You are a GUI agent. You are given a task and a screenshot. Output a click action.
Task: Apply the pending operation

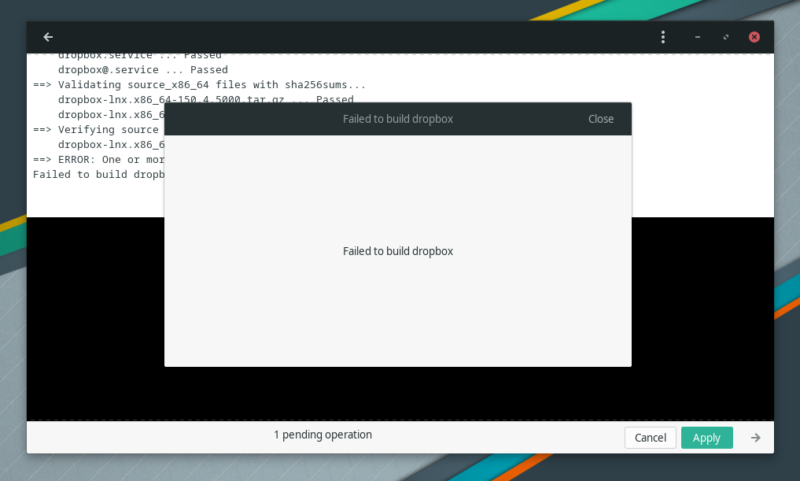click(x=707, y=438)
